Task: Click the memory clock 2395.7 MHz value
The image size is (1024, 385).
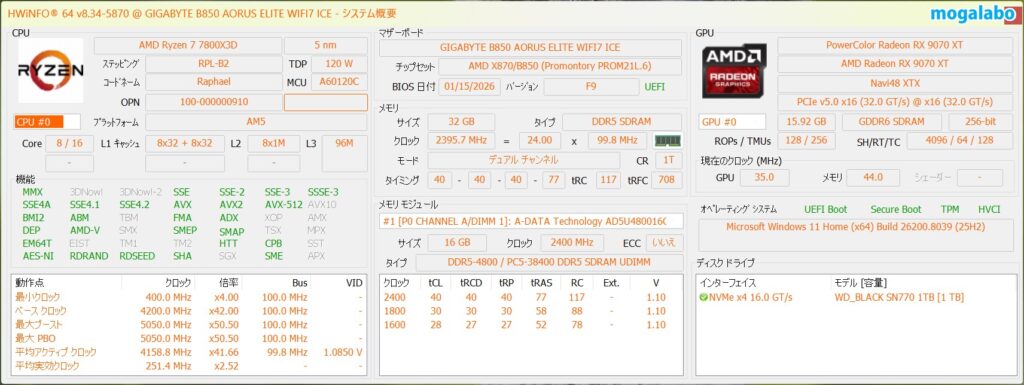Action: click(x=461, y=140)
